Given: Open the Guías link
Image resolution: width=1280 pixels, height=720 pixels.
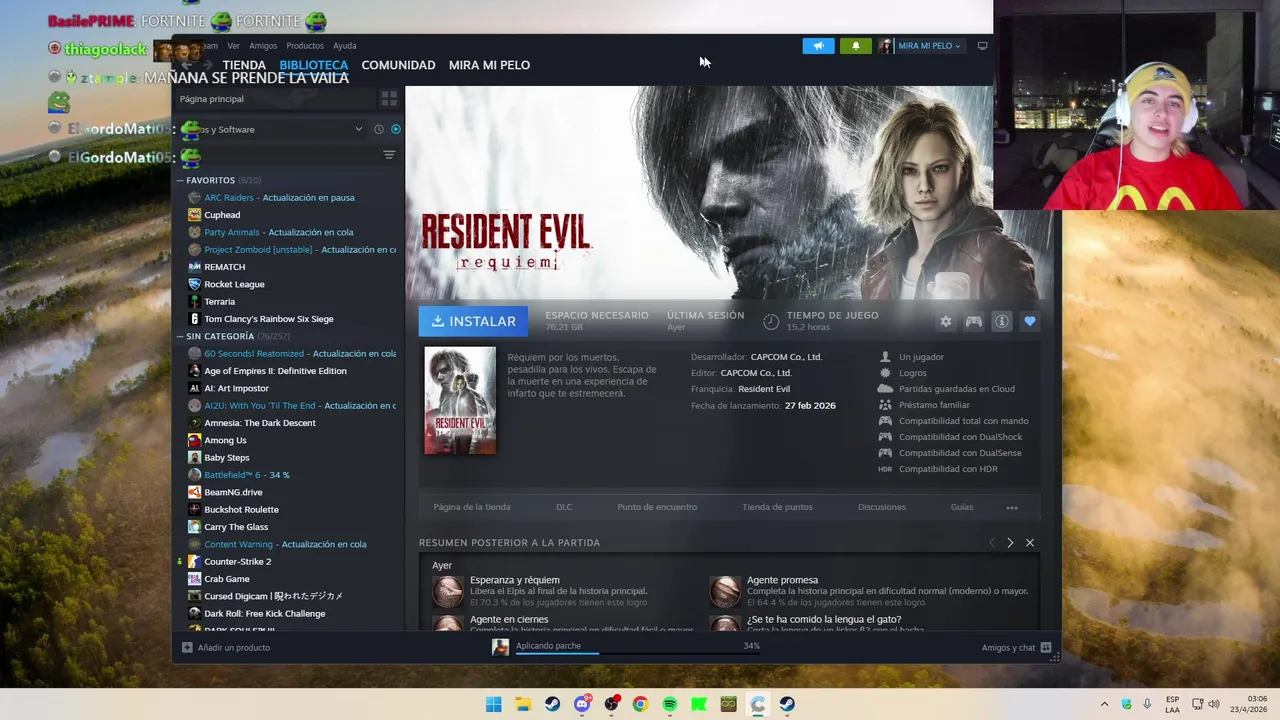Looking at the screenshot, I should [962, 507].
